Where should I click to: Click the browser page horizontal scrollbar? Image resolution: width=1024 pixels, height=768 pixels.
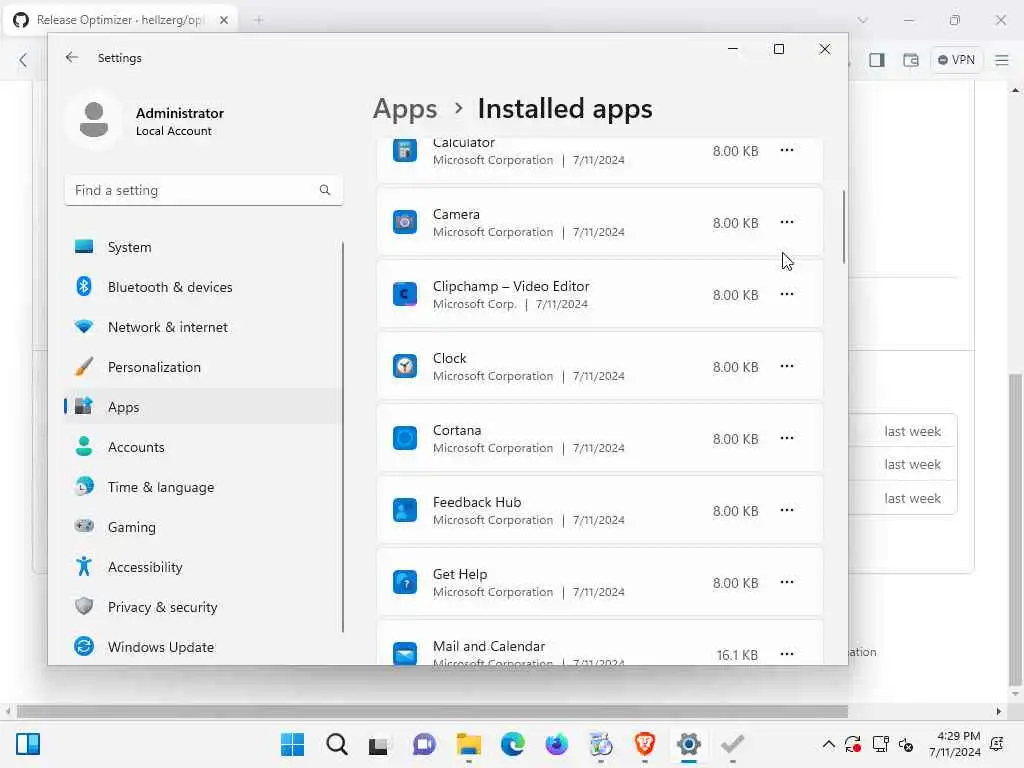432,711
